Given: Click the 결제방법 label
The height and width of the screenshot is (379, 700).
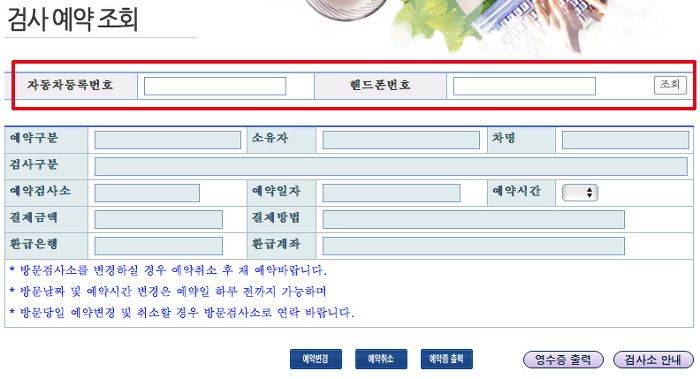Looking at the screenshot, I should click(x=276, y=218).
